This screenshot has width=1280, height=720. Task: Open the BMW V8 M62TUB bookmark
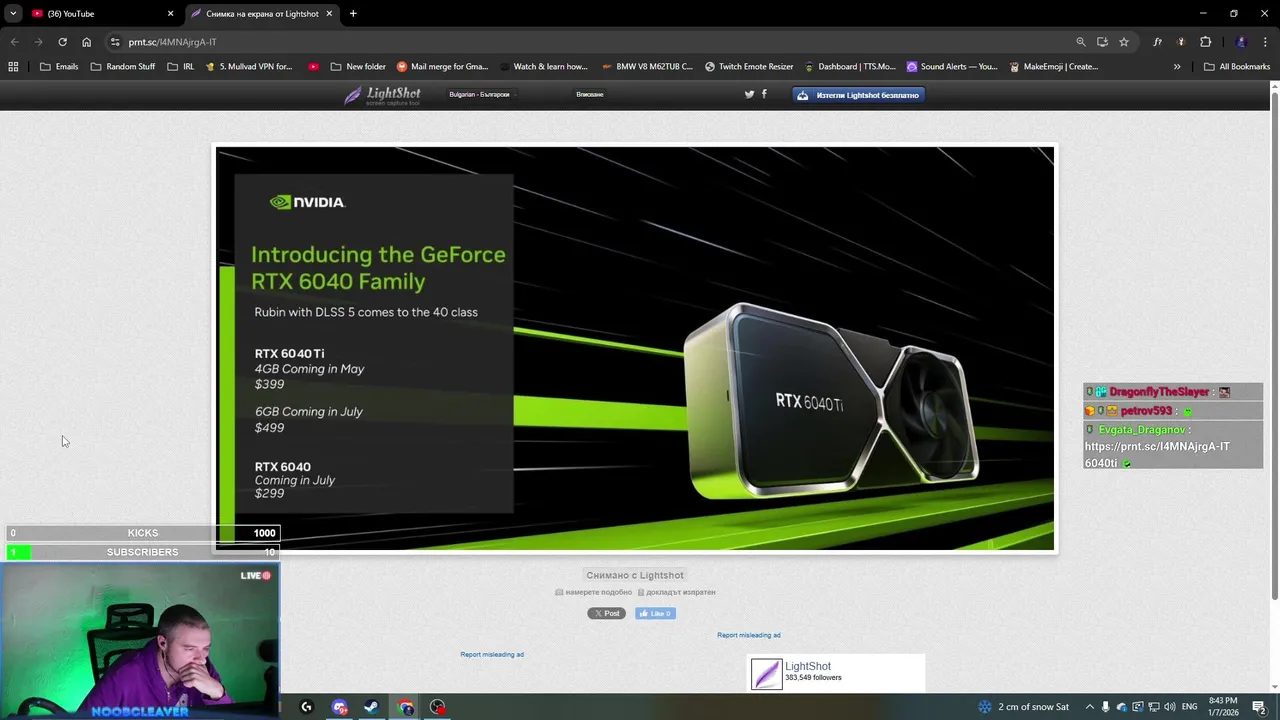point(647,67)
